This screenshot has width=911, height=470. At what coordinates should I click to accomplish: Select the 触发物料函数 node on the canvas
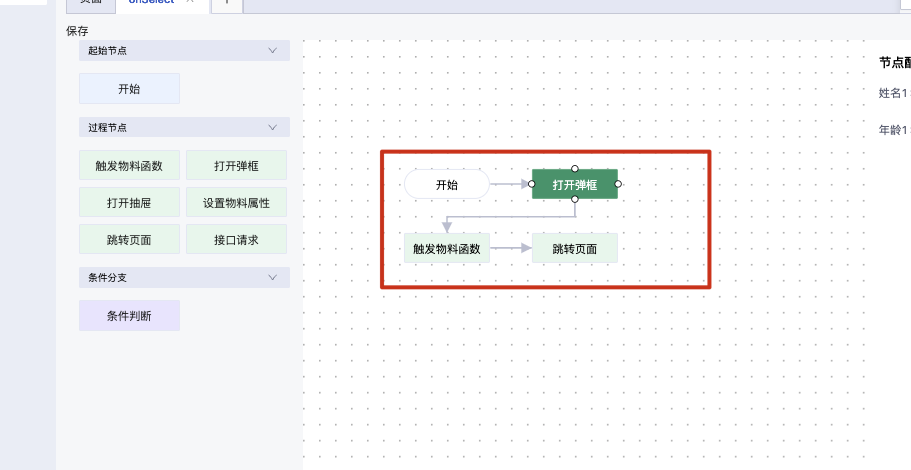447,249
